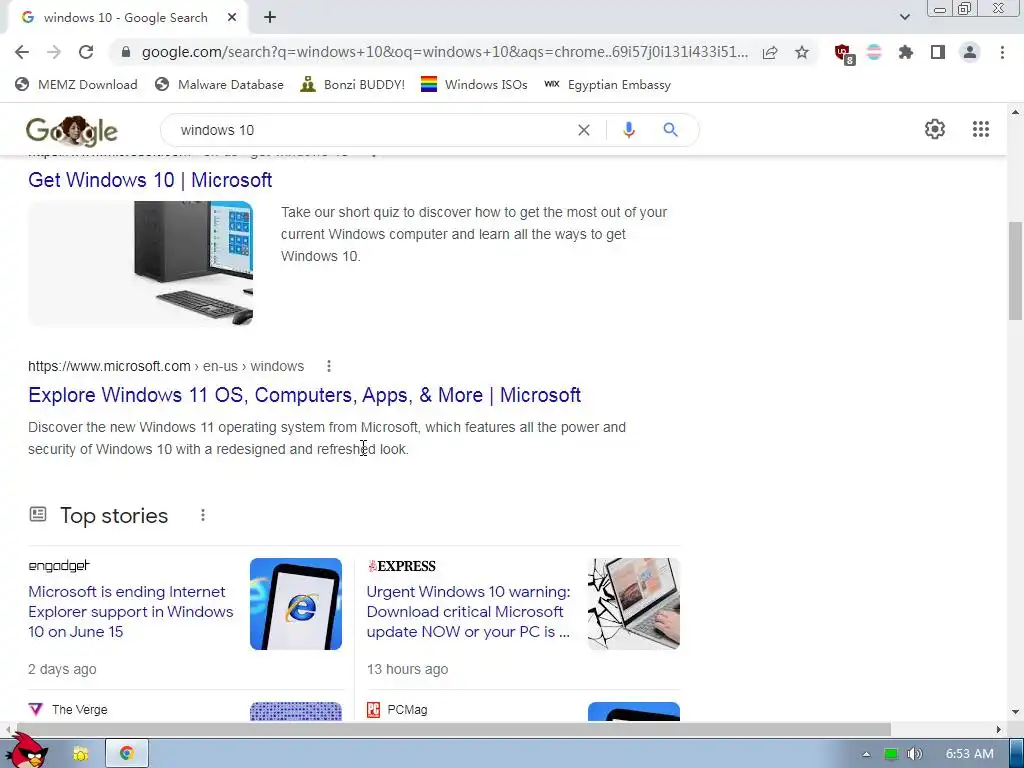Screen dimensions: 1024x768
Task: Clear the search box with X
Action: pyautogui.click(x=584, y=130)
